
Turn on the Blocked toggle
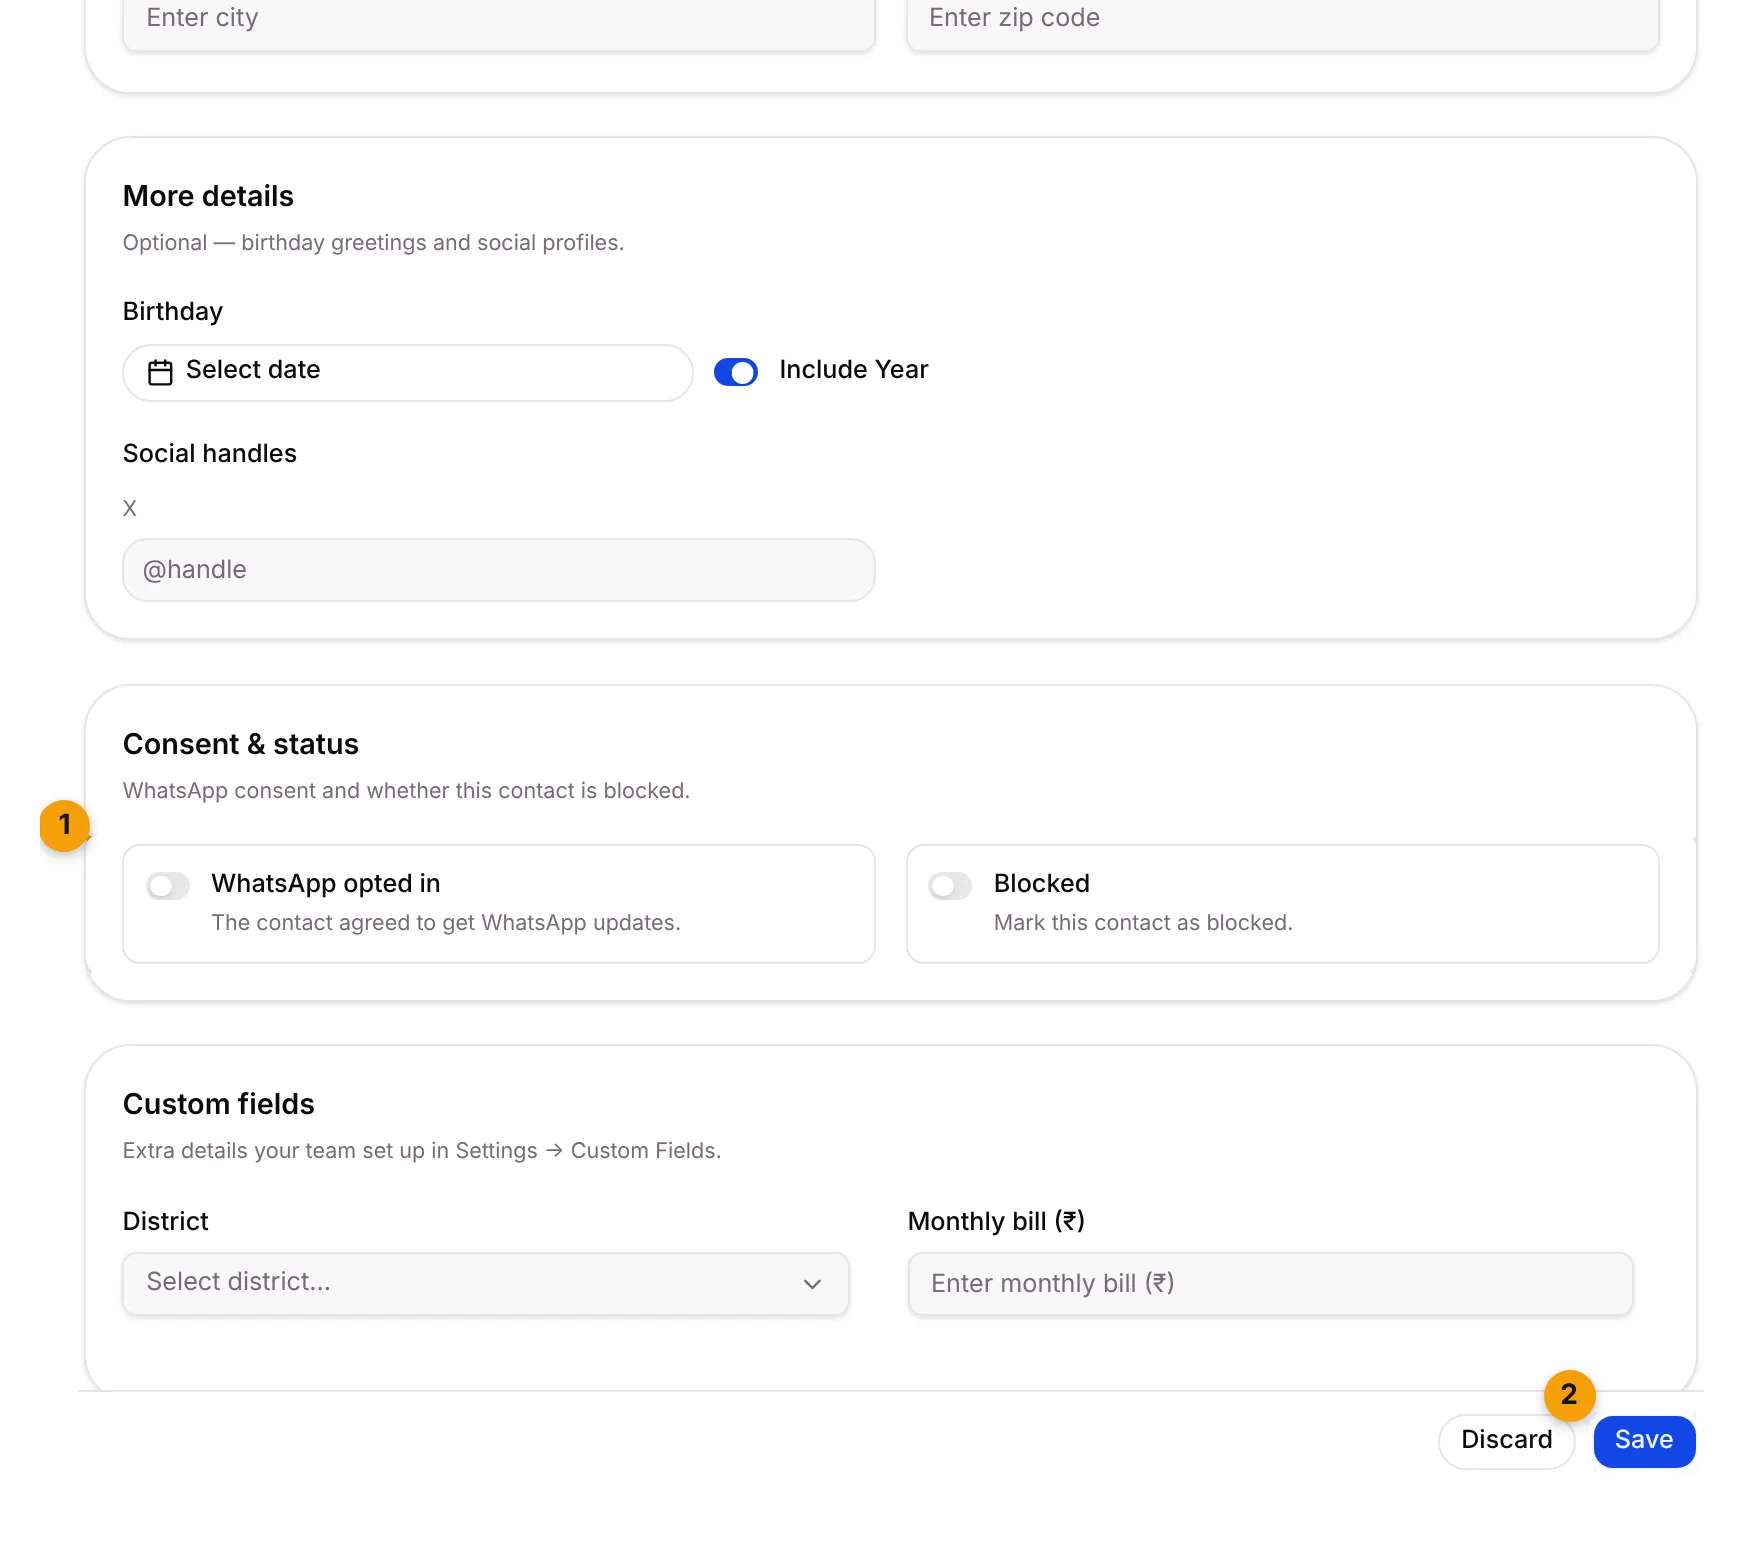click(x=950, y=886)
